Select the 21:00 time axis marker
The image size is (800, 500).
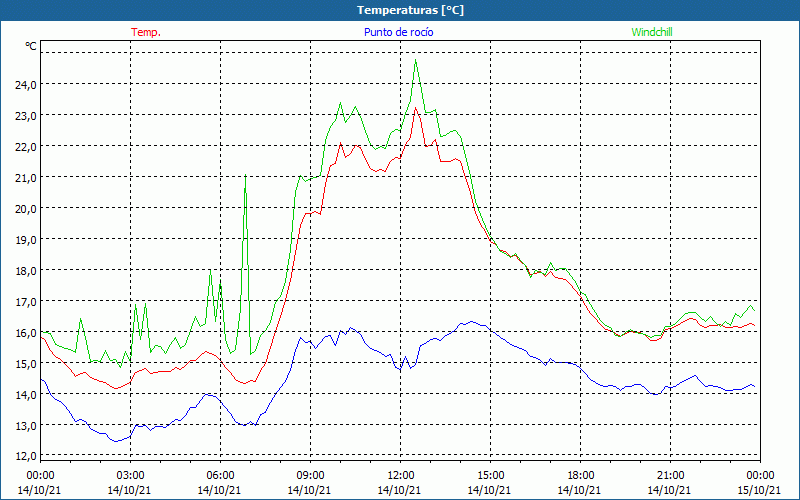[670, 475]
